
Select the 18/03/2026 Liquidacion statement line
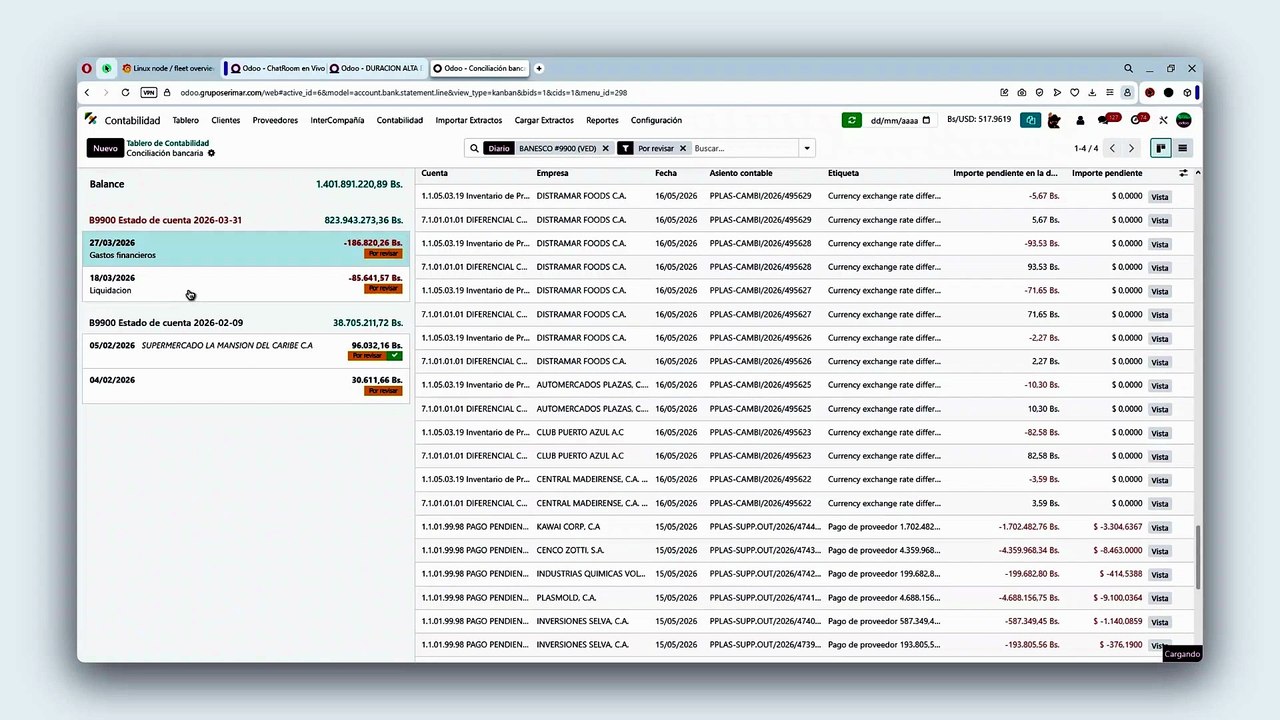point(246,284)
